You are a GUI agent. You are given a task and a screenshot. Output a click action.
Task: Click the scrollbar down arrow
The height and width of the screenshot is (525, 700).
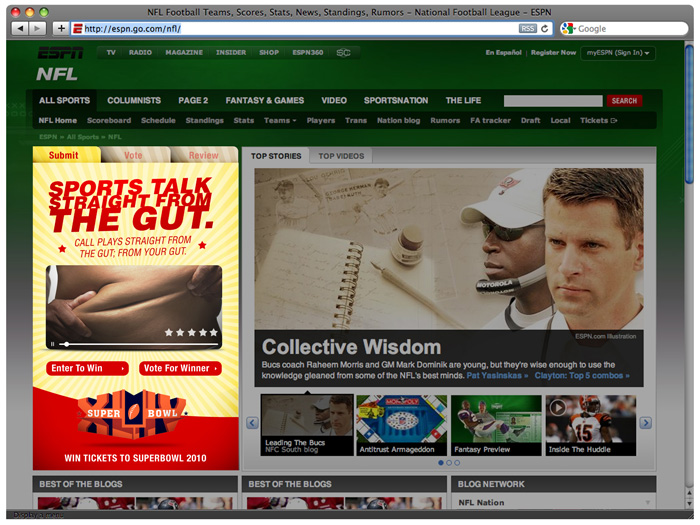pos(689,504)
